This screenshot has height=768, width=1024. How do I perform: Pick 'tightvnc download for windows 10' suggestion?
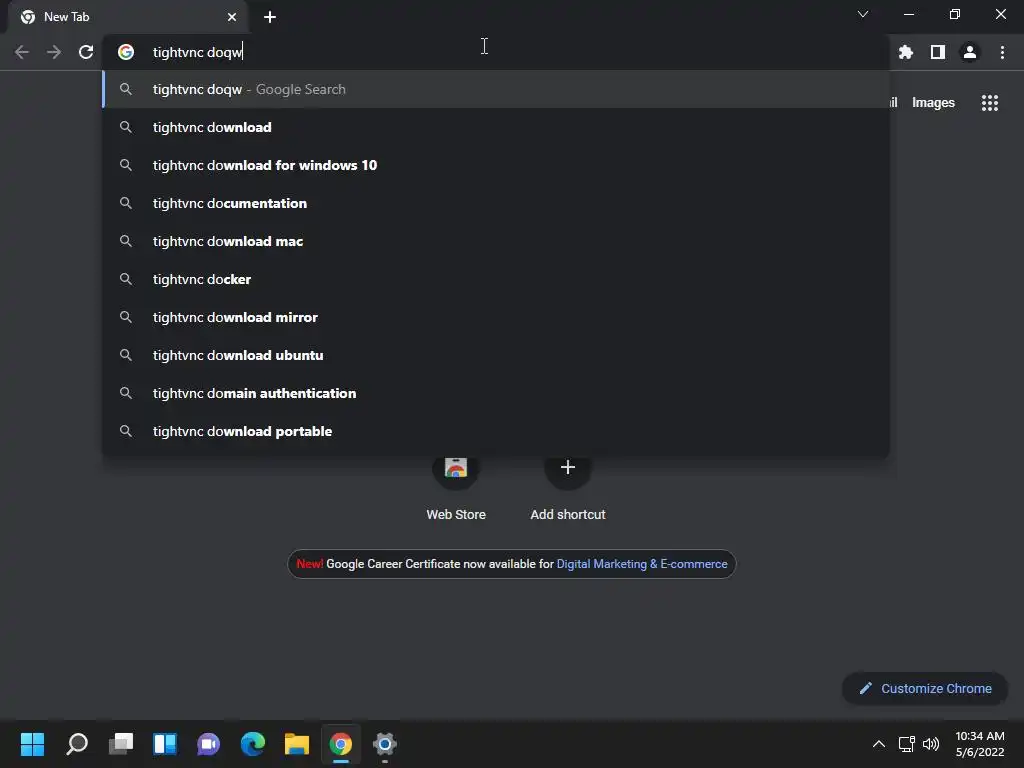pos(496,165)
